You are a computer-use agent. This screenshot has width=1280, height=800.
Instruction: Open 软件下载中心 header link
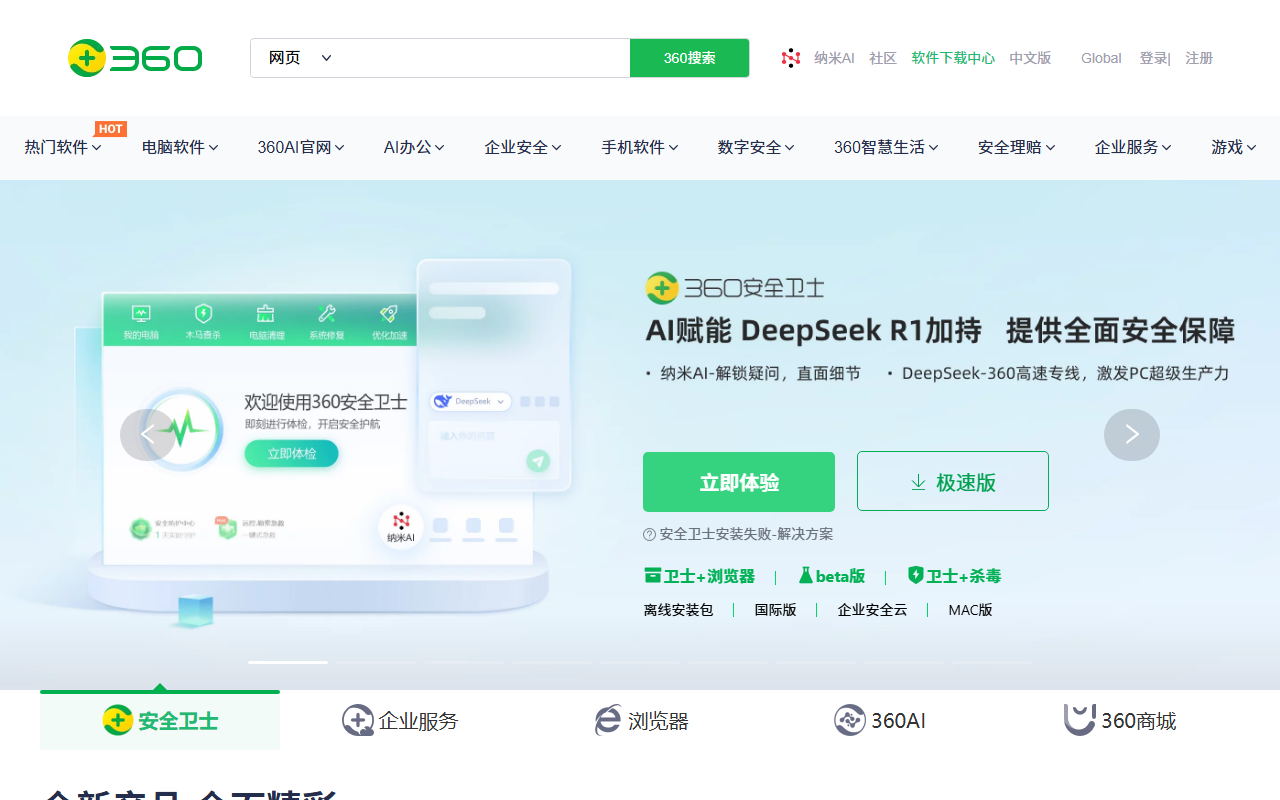[953, 58]
